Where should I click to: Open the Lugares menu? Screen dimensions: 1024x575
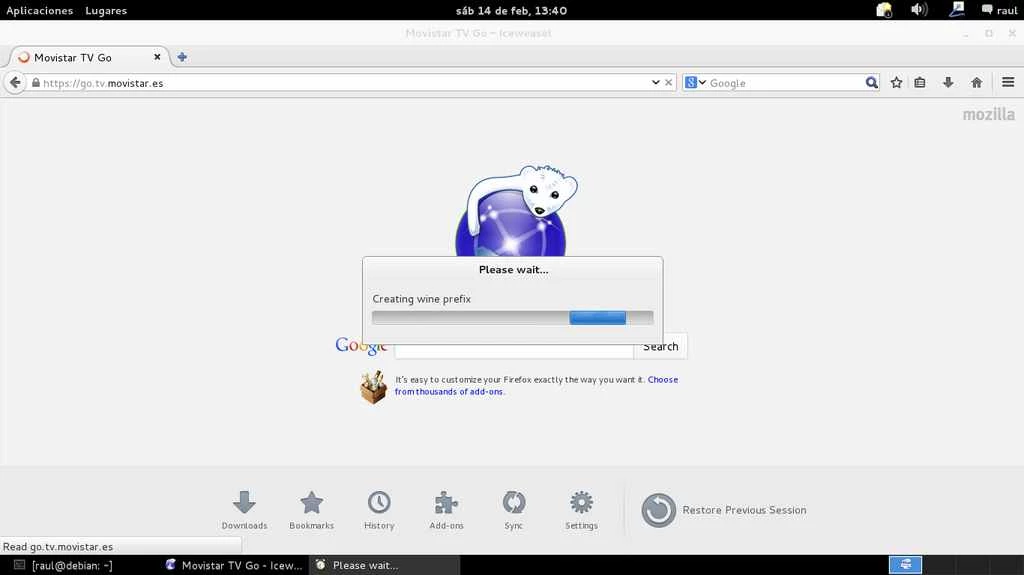click(x=106, y=10)
